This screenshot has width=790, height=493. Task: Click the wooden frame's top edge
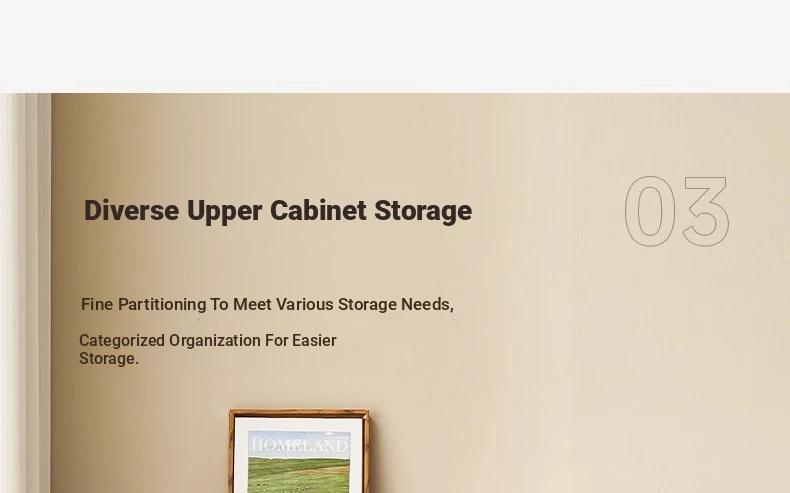click(x=299, y=413)
